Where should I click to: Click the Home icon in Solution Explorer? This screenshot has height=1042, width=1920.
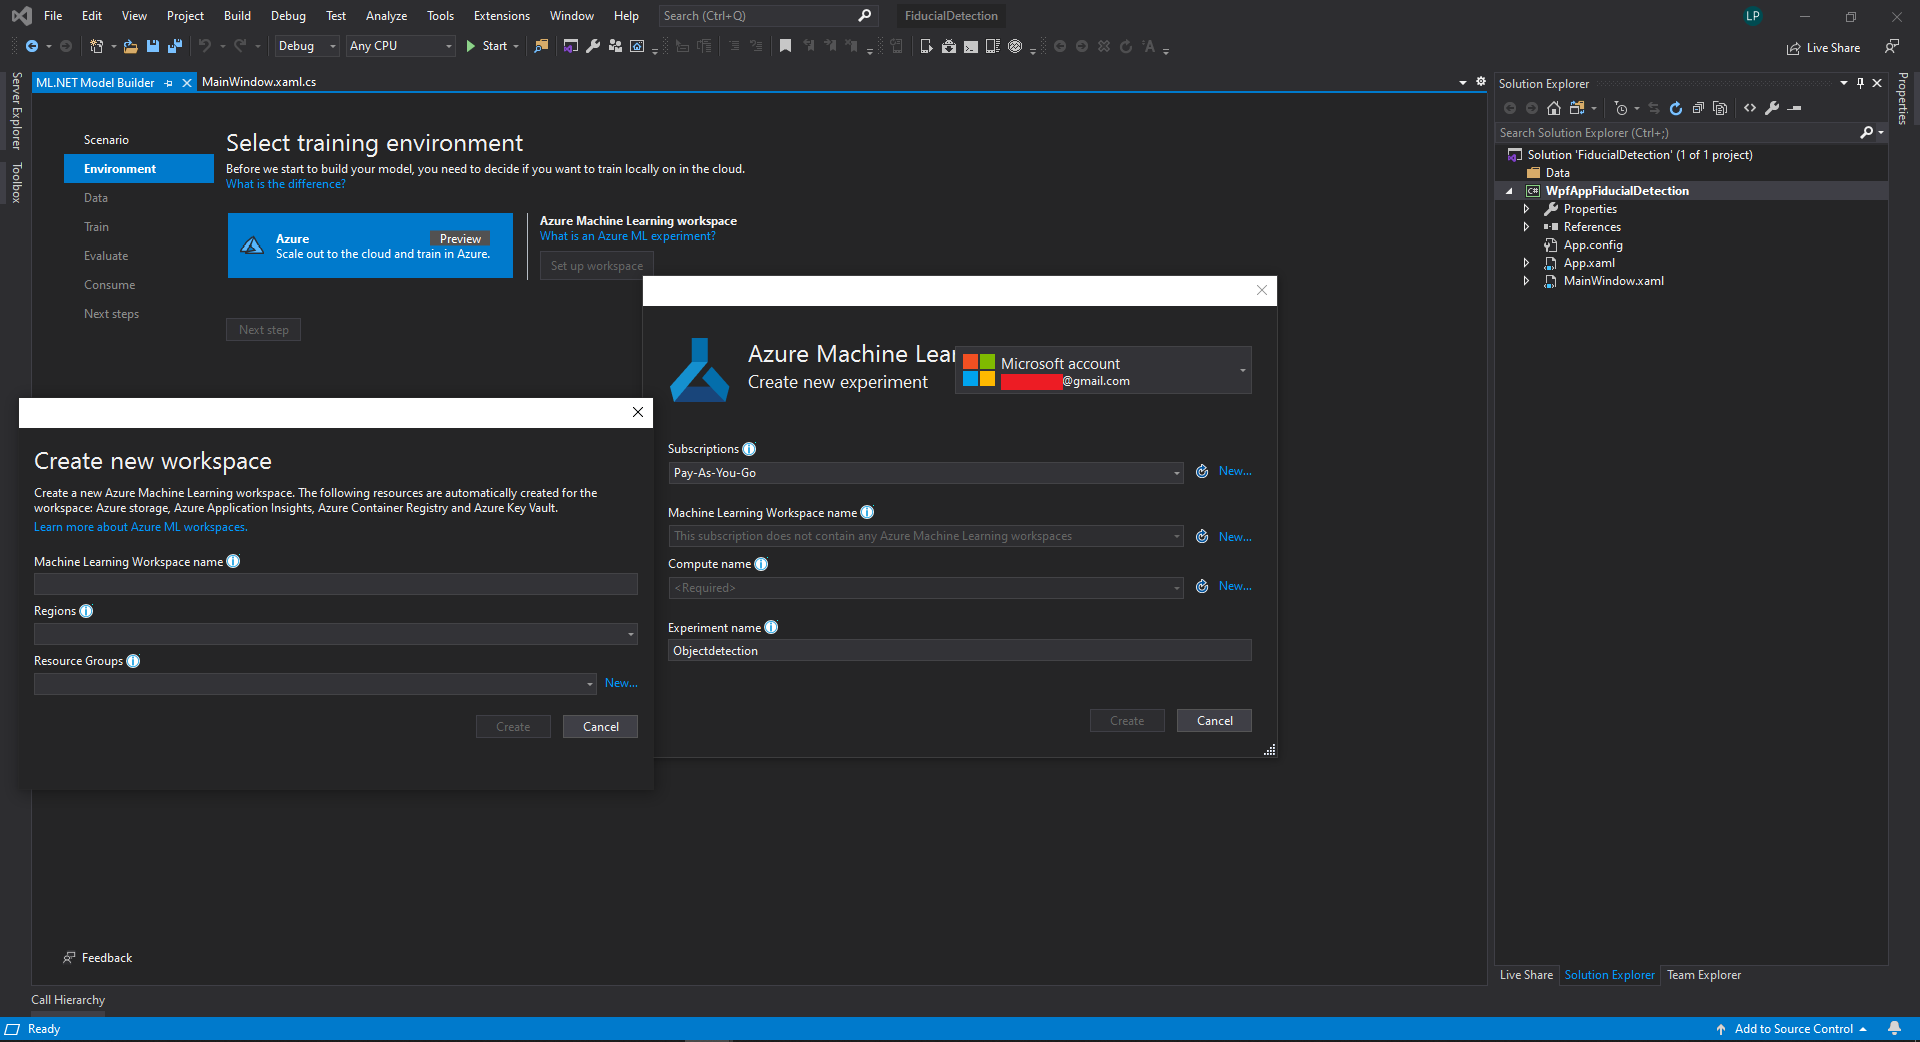tap(1554, 108)
